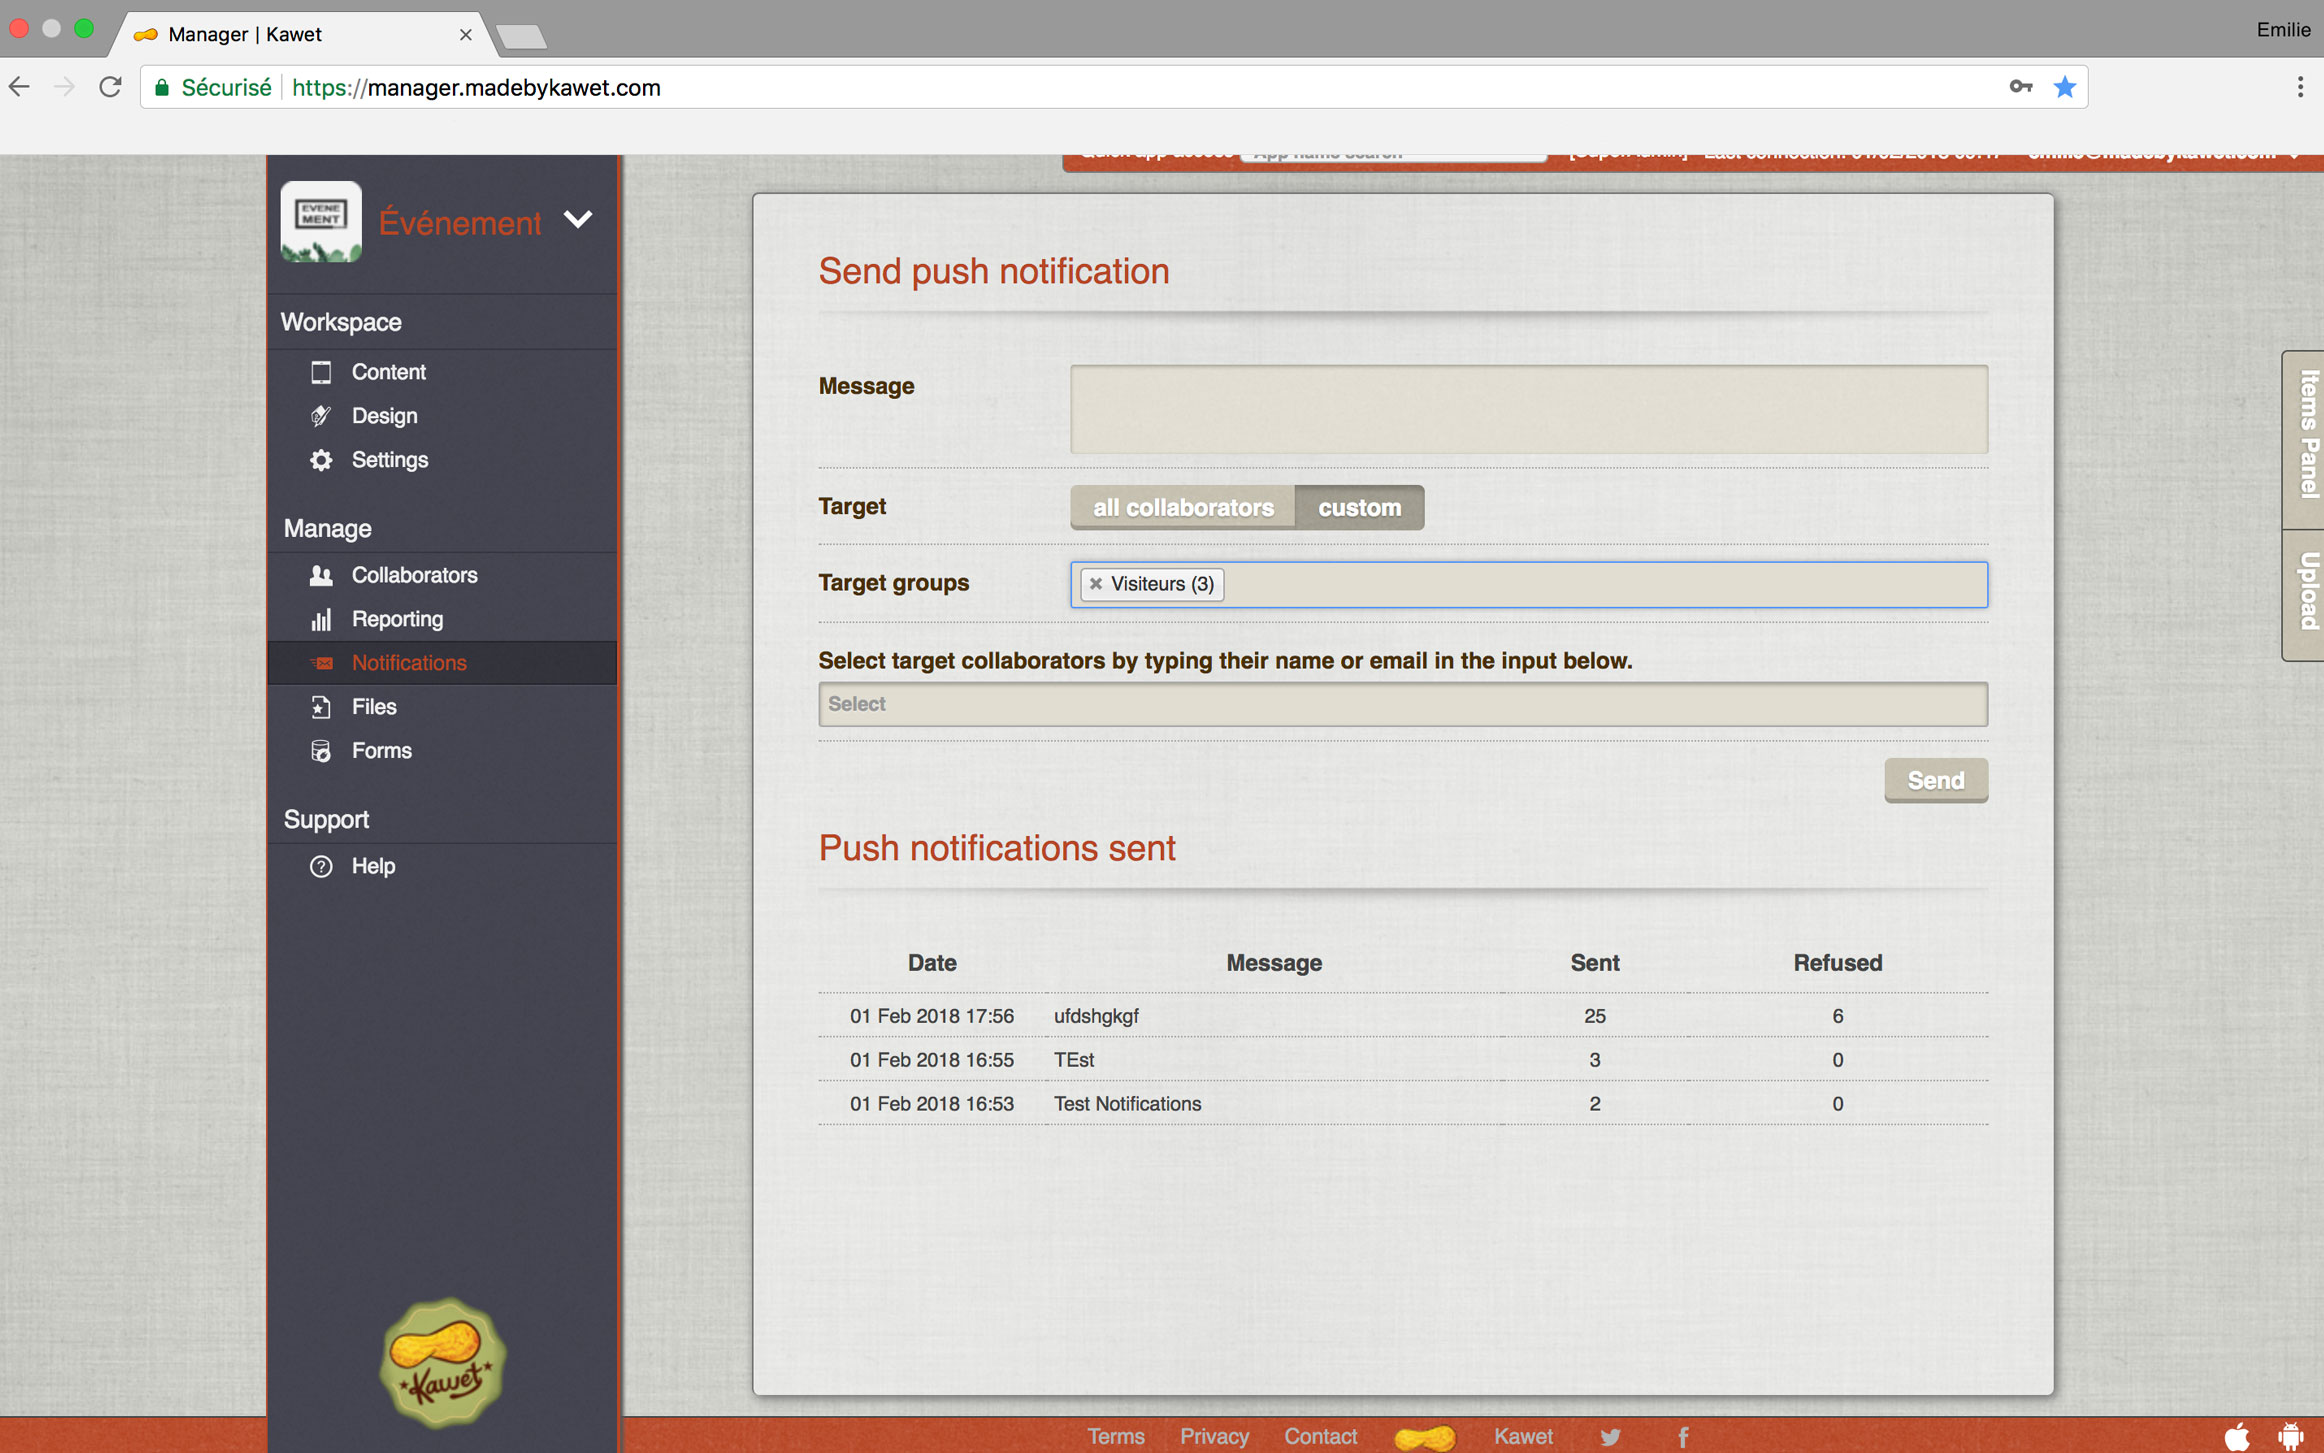This screenshot has height=1453, width=2324.
Task: Click the Apple icon in footer
Action: point(2237,1437)
